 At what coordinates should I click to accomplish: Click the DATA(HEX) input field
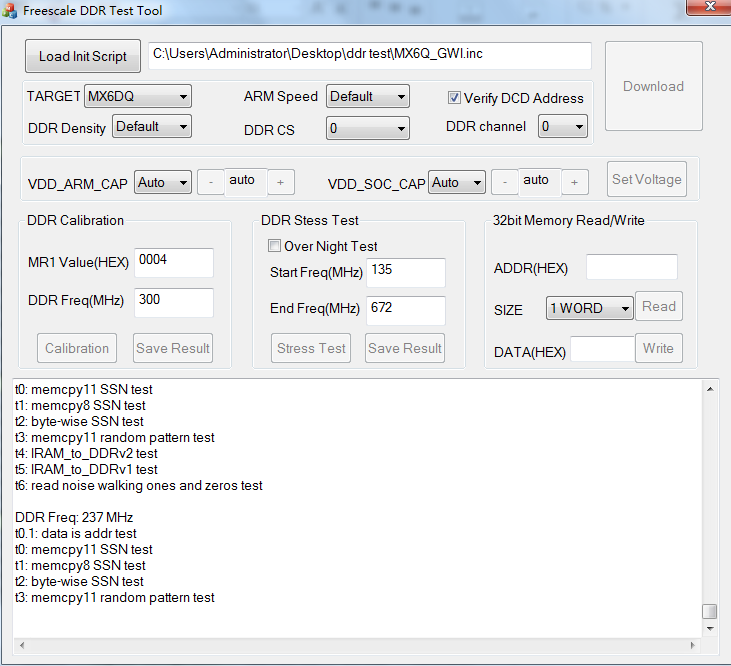pyautogui.click(x=603, y=349)
